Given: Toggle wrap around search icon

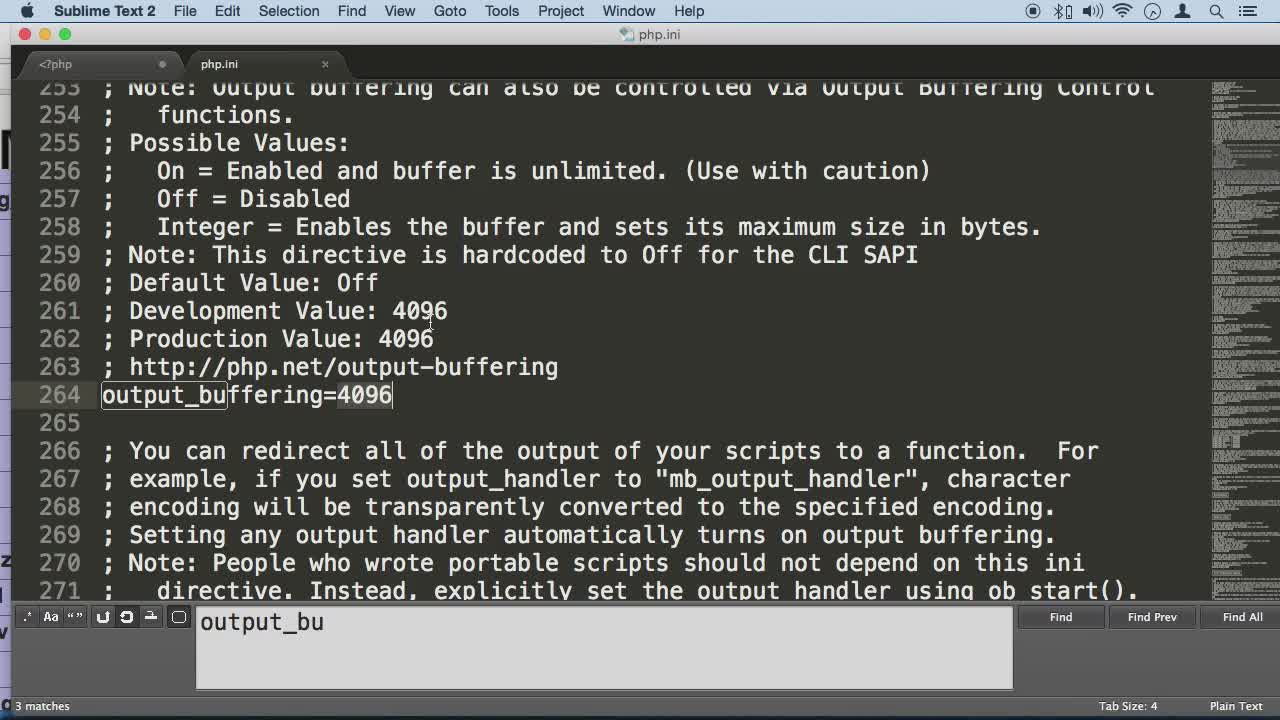Looking at the screenshot, I should coord(127,617).
